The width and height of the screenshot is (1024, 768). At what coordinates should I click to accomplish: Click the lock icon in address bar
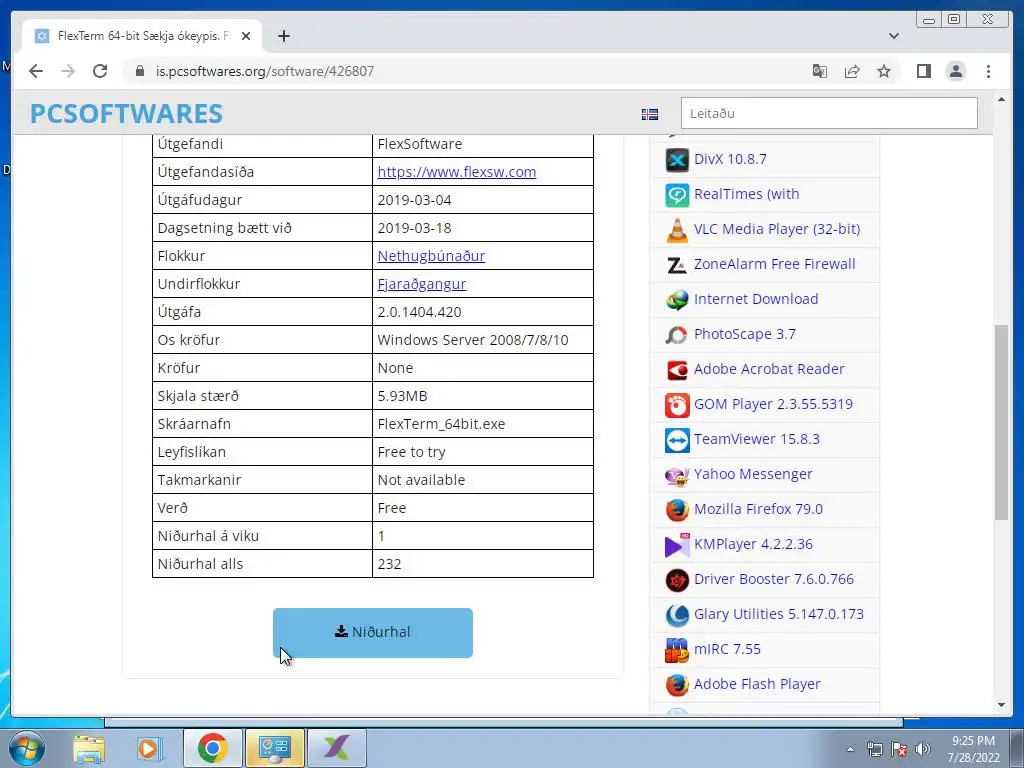point(139,71)
